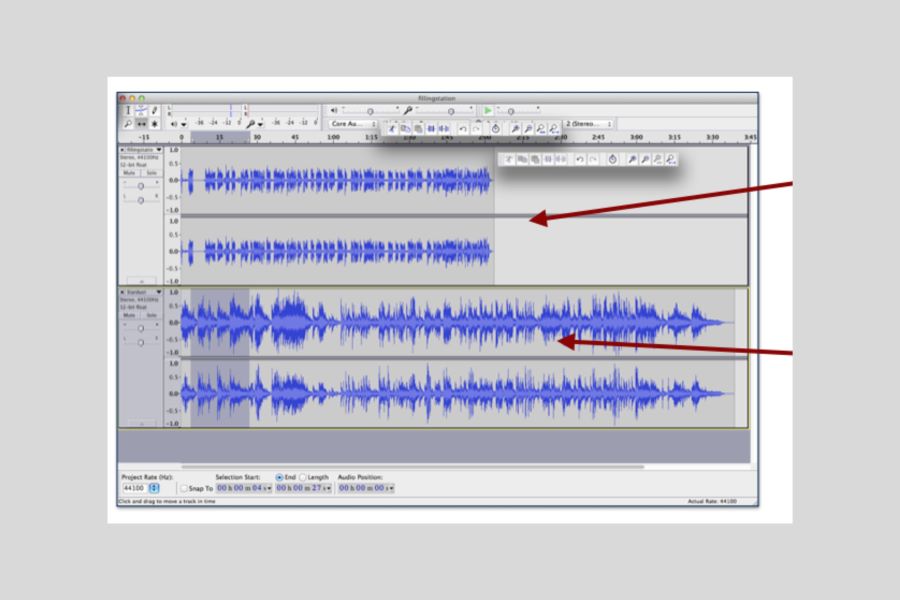Open the Selection Start time format arrow
Screen dimensions: 900x600
click(269, 488)
